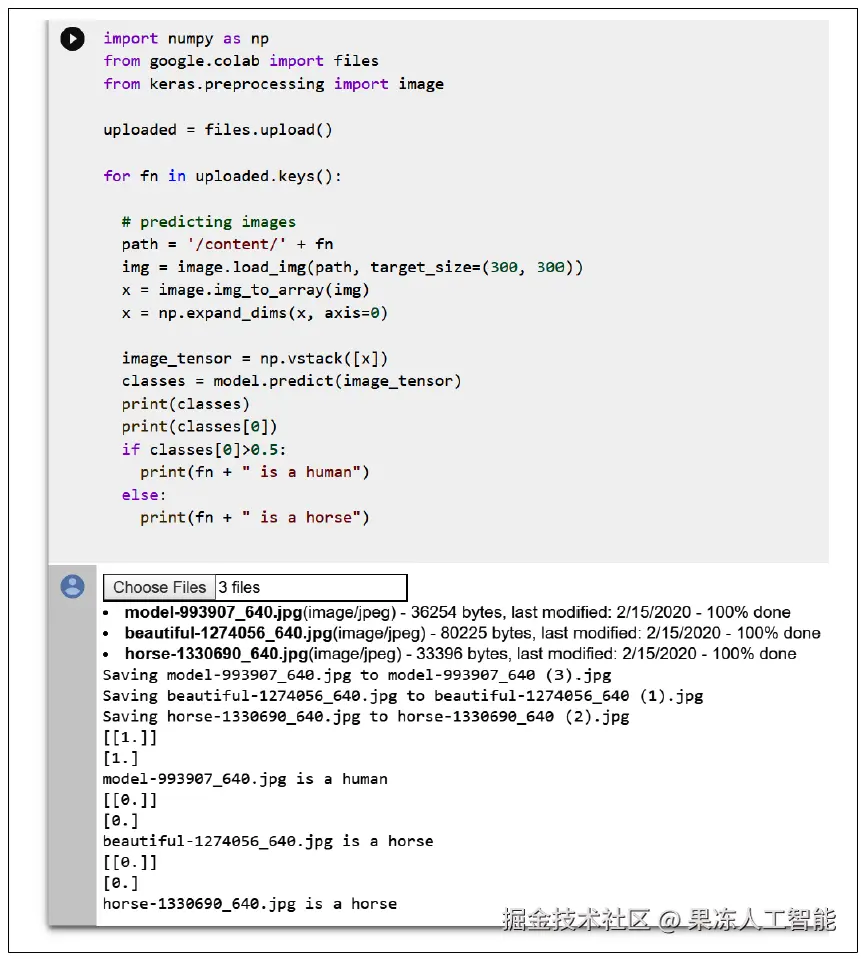This screenshot has width=862, height=959.
Task: Run the code cell with the play button
Action: (72, 39)
